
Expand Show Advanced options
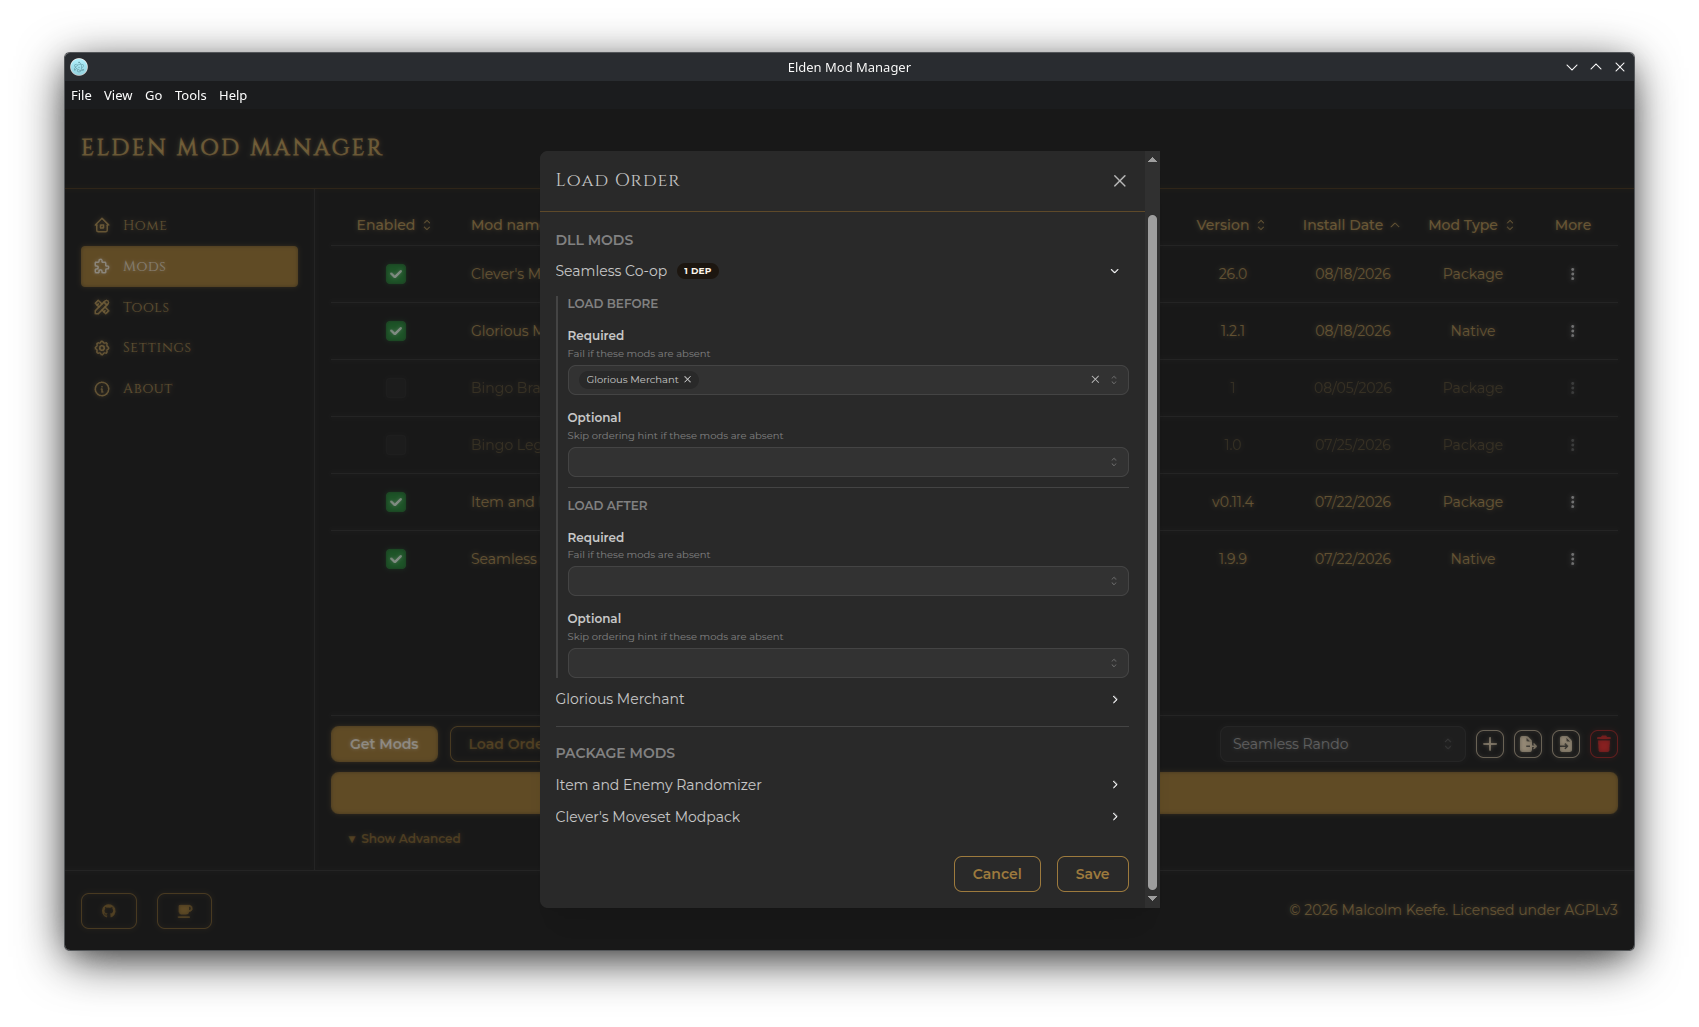(404, 839)
